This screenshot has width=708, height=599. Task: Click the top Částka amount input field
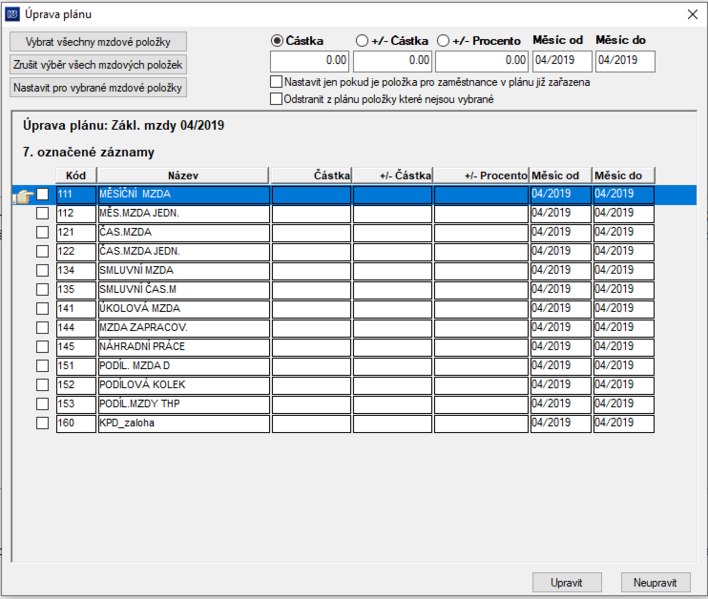tap(309, 61)
